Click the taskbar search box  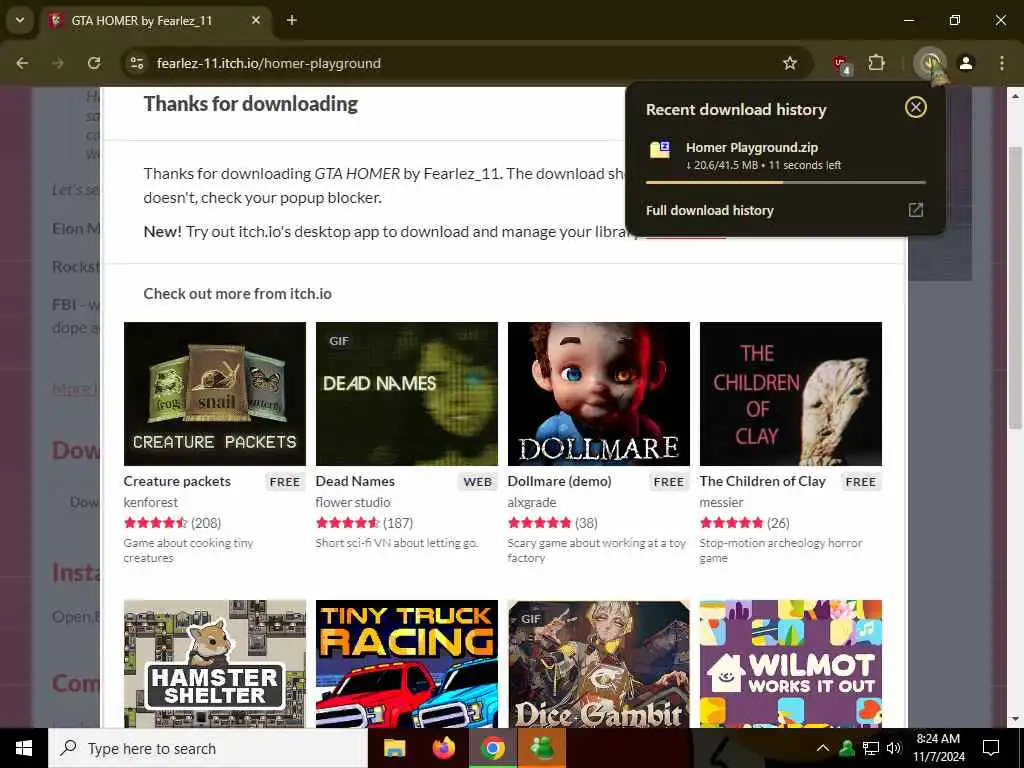coord(208,748)
